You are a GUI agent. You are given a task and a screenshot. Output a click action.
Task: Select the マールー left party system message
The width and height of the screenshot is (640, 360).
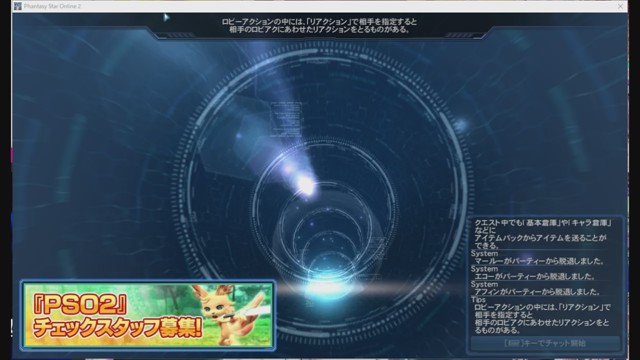click(539, 261)
